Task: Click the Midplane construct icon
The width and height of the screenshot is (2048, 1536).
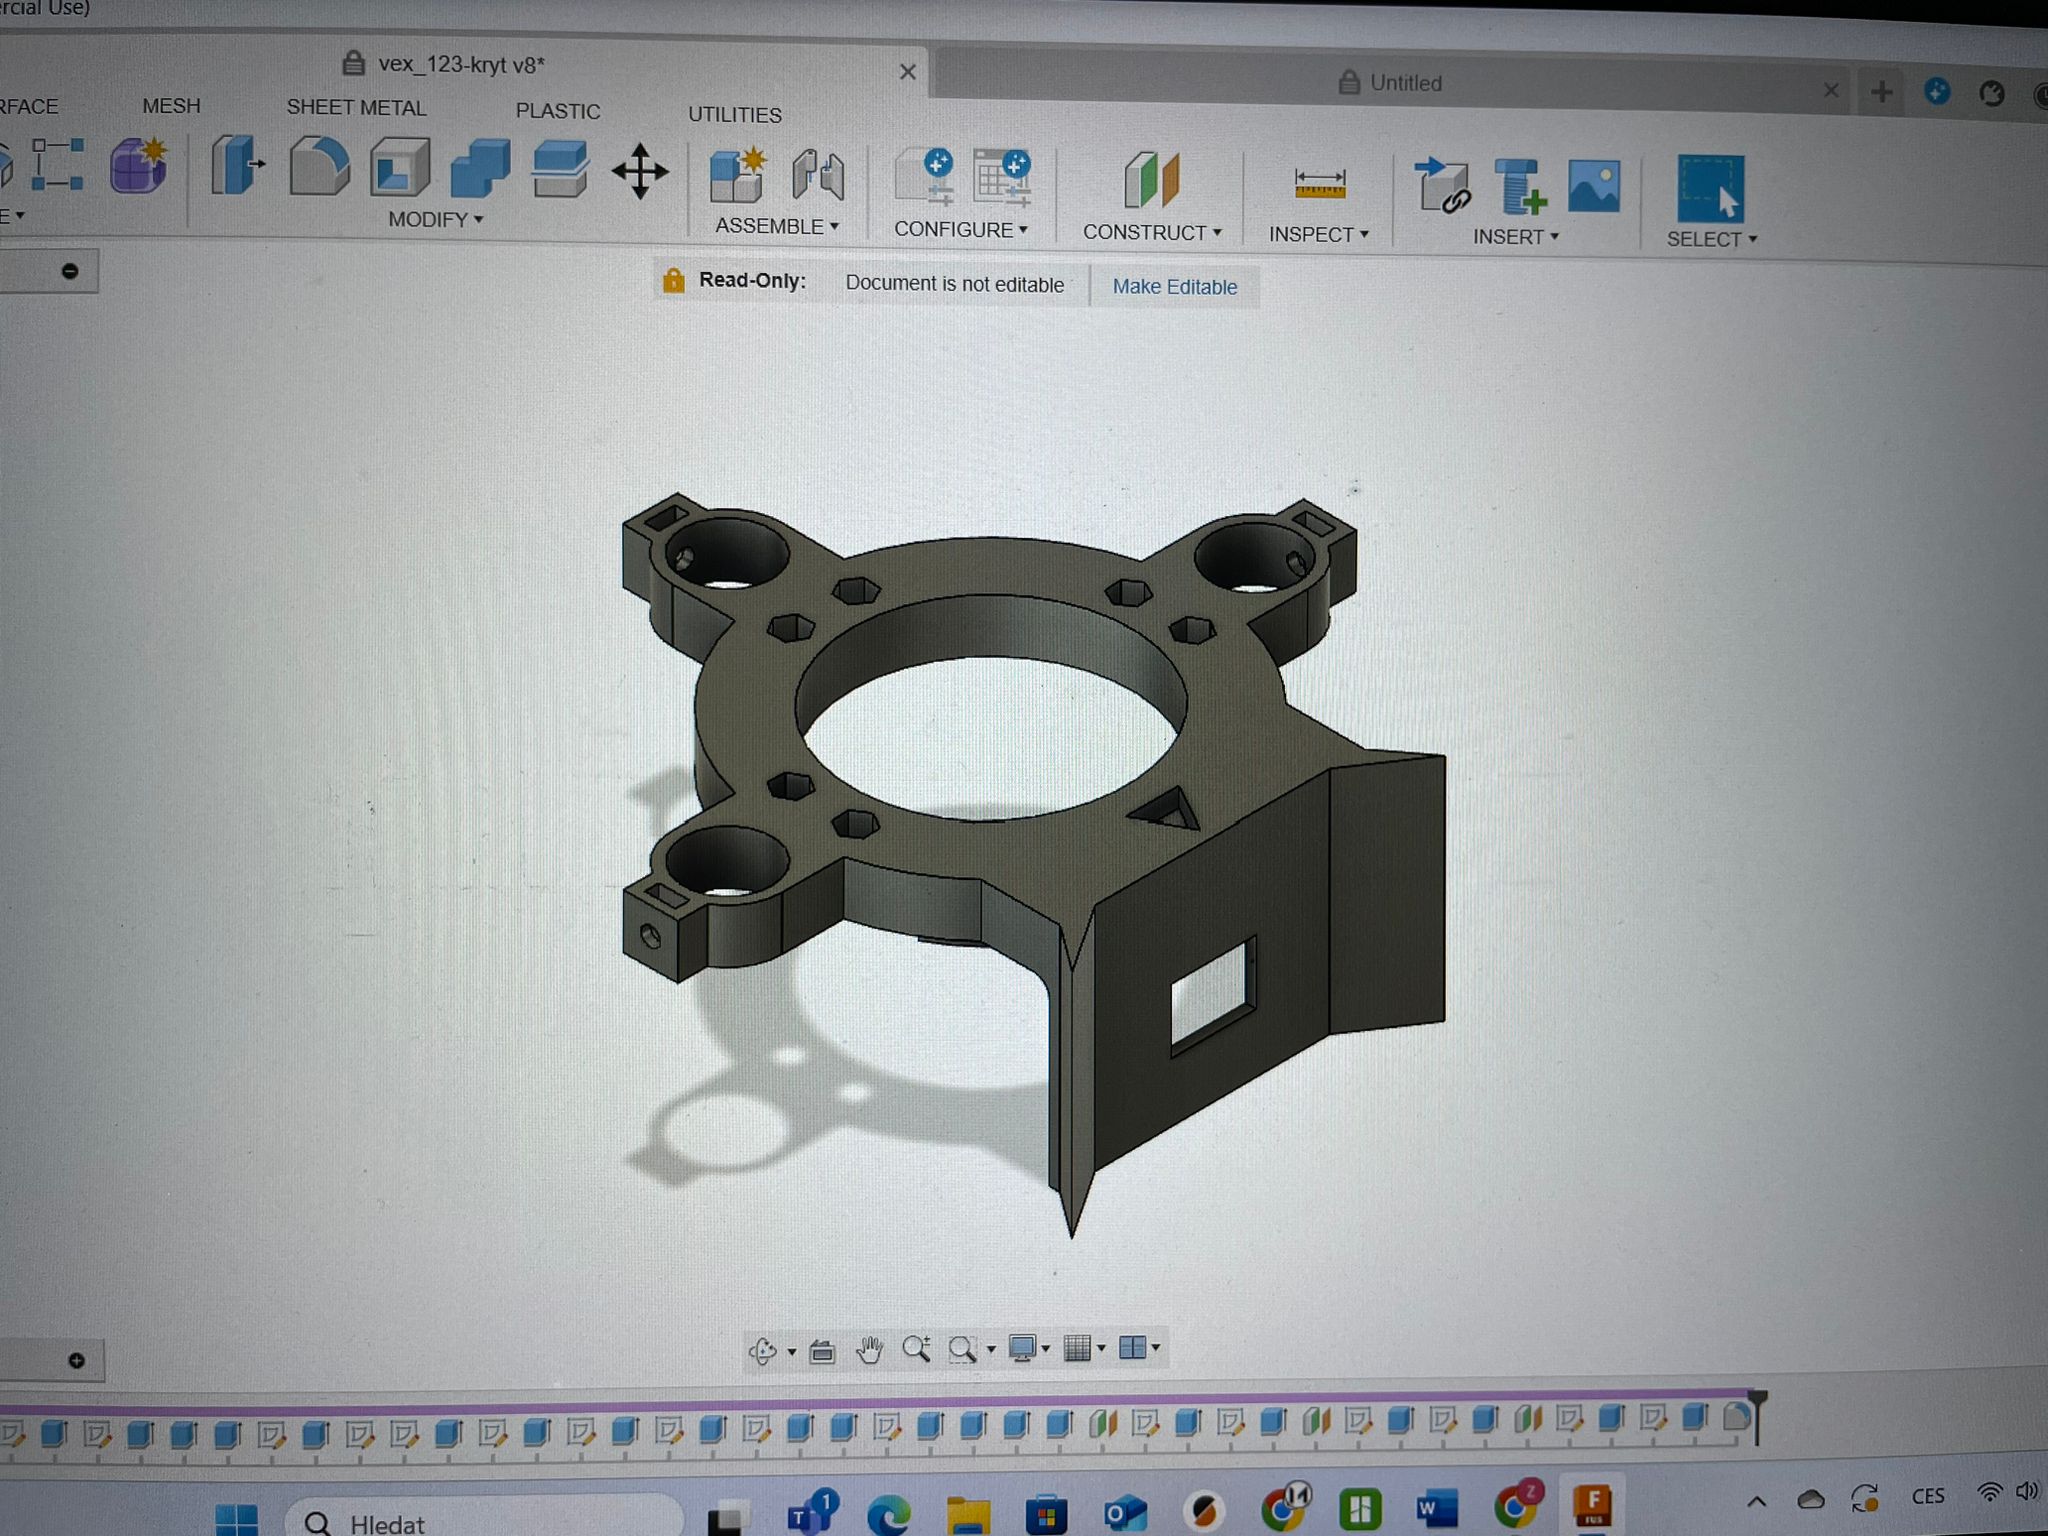Action: click(x=1151, y=180)
